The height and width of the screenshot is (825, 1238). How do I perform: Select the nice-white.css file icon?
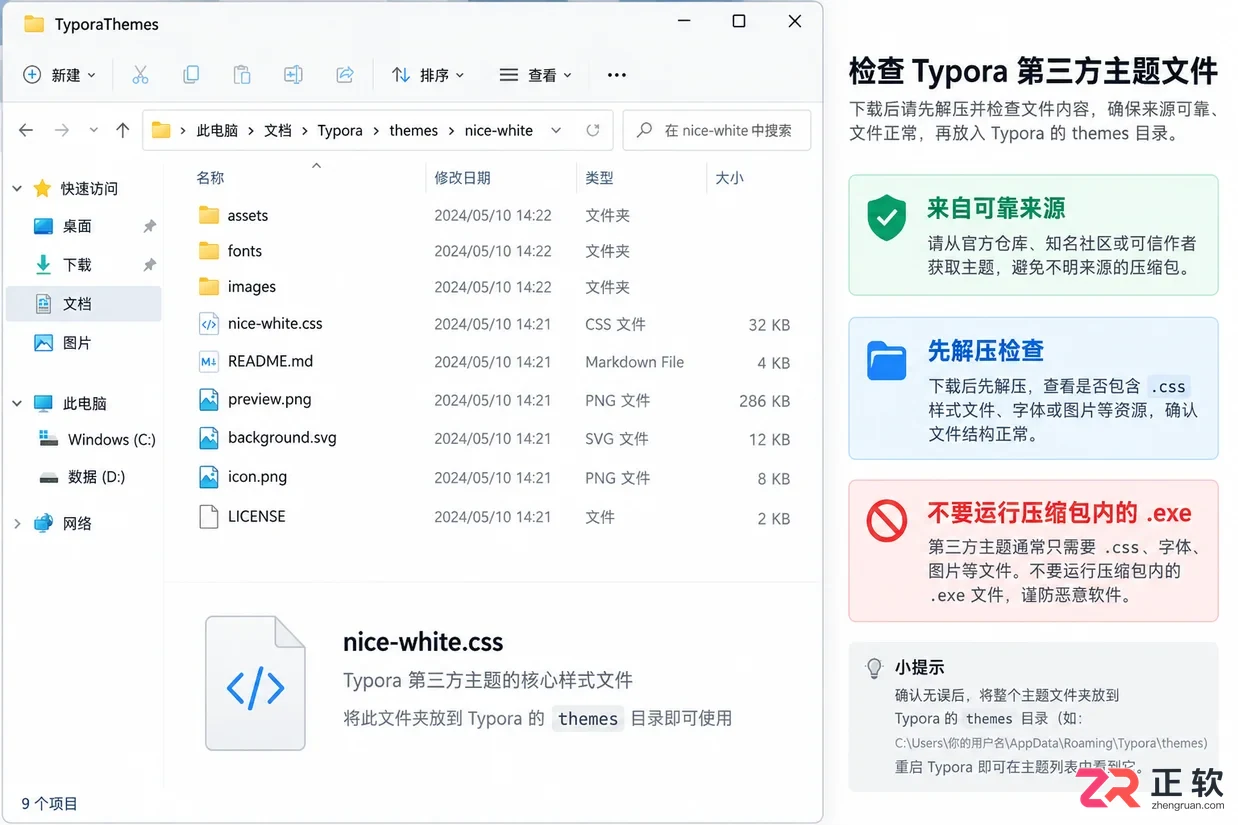(208, 324)
